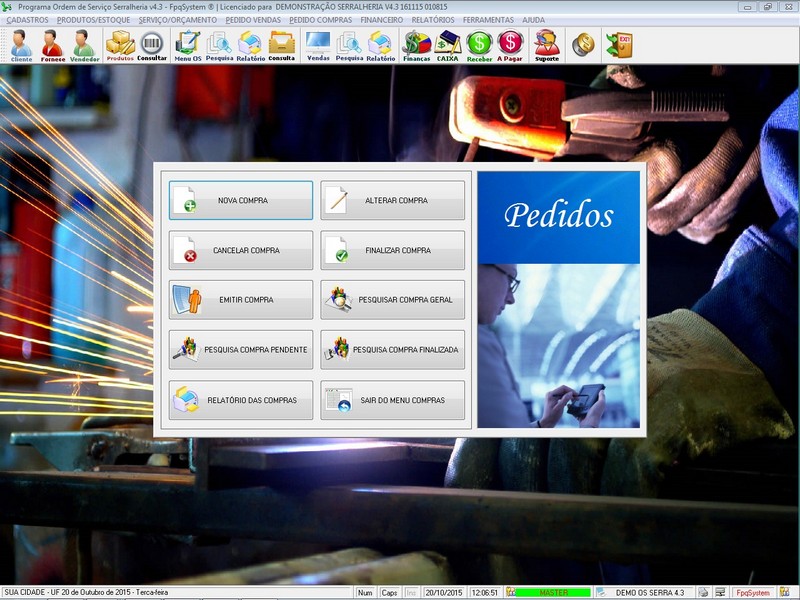Screen dimensions: 800x600
Task: Click the PESQUISA COMPRA FINALIZADA button
Action: click(x=392, y=349)
